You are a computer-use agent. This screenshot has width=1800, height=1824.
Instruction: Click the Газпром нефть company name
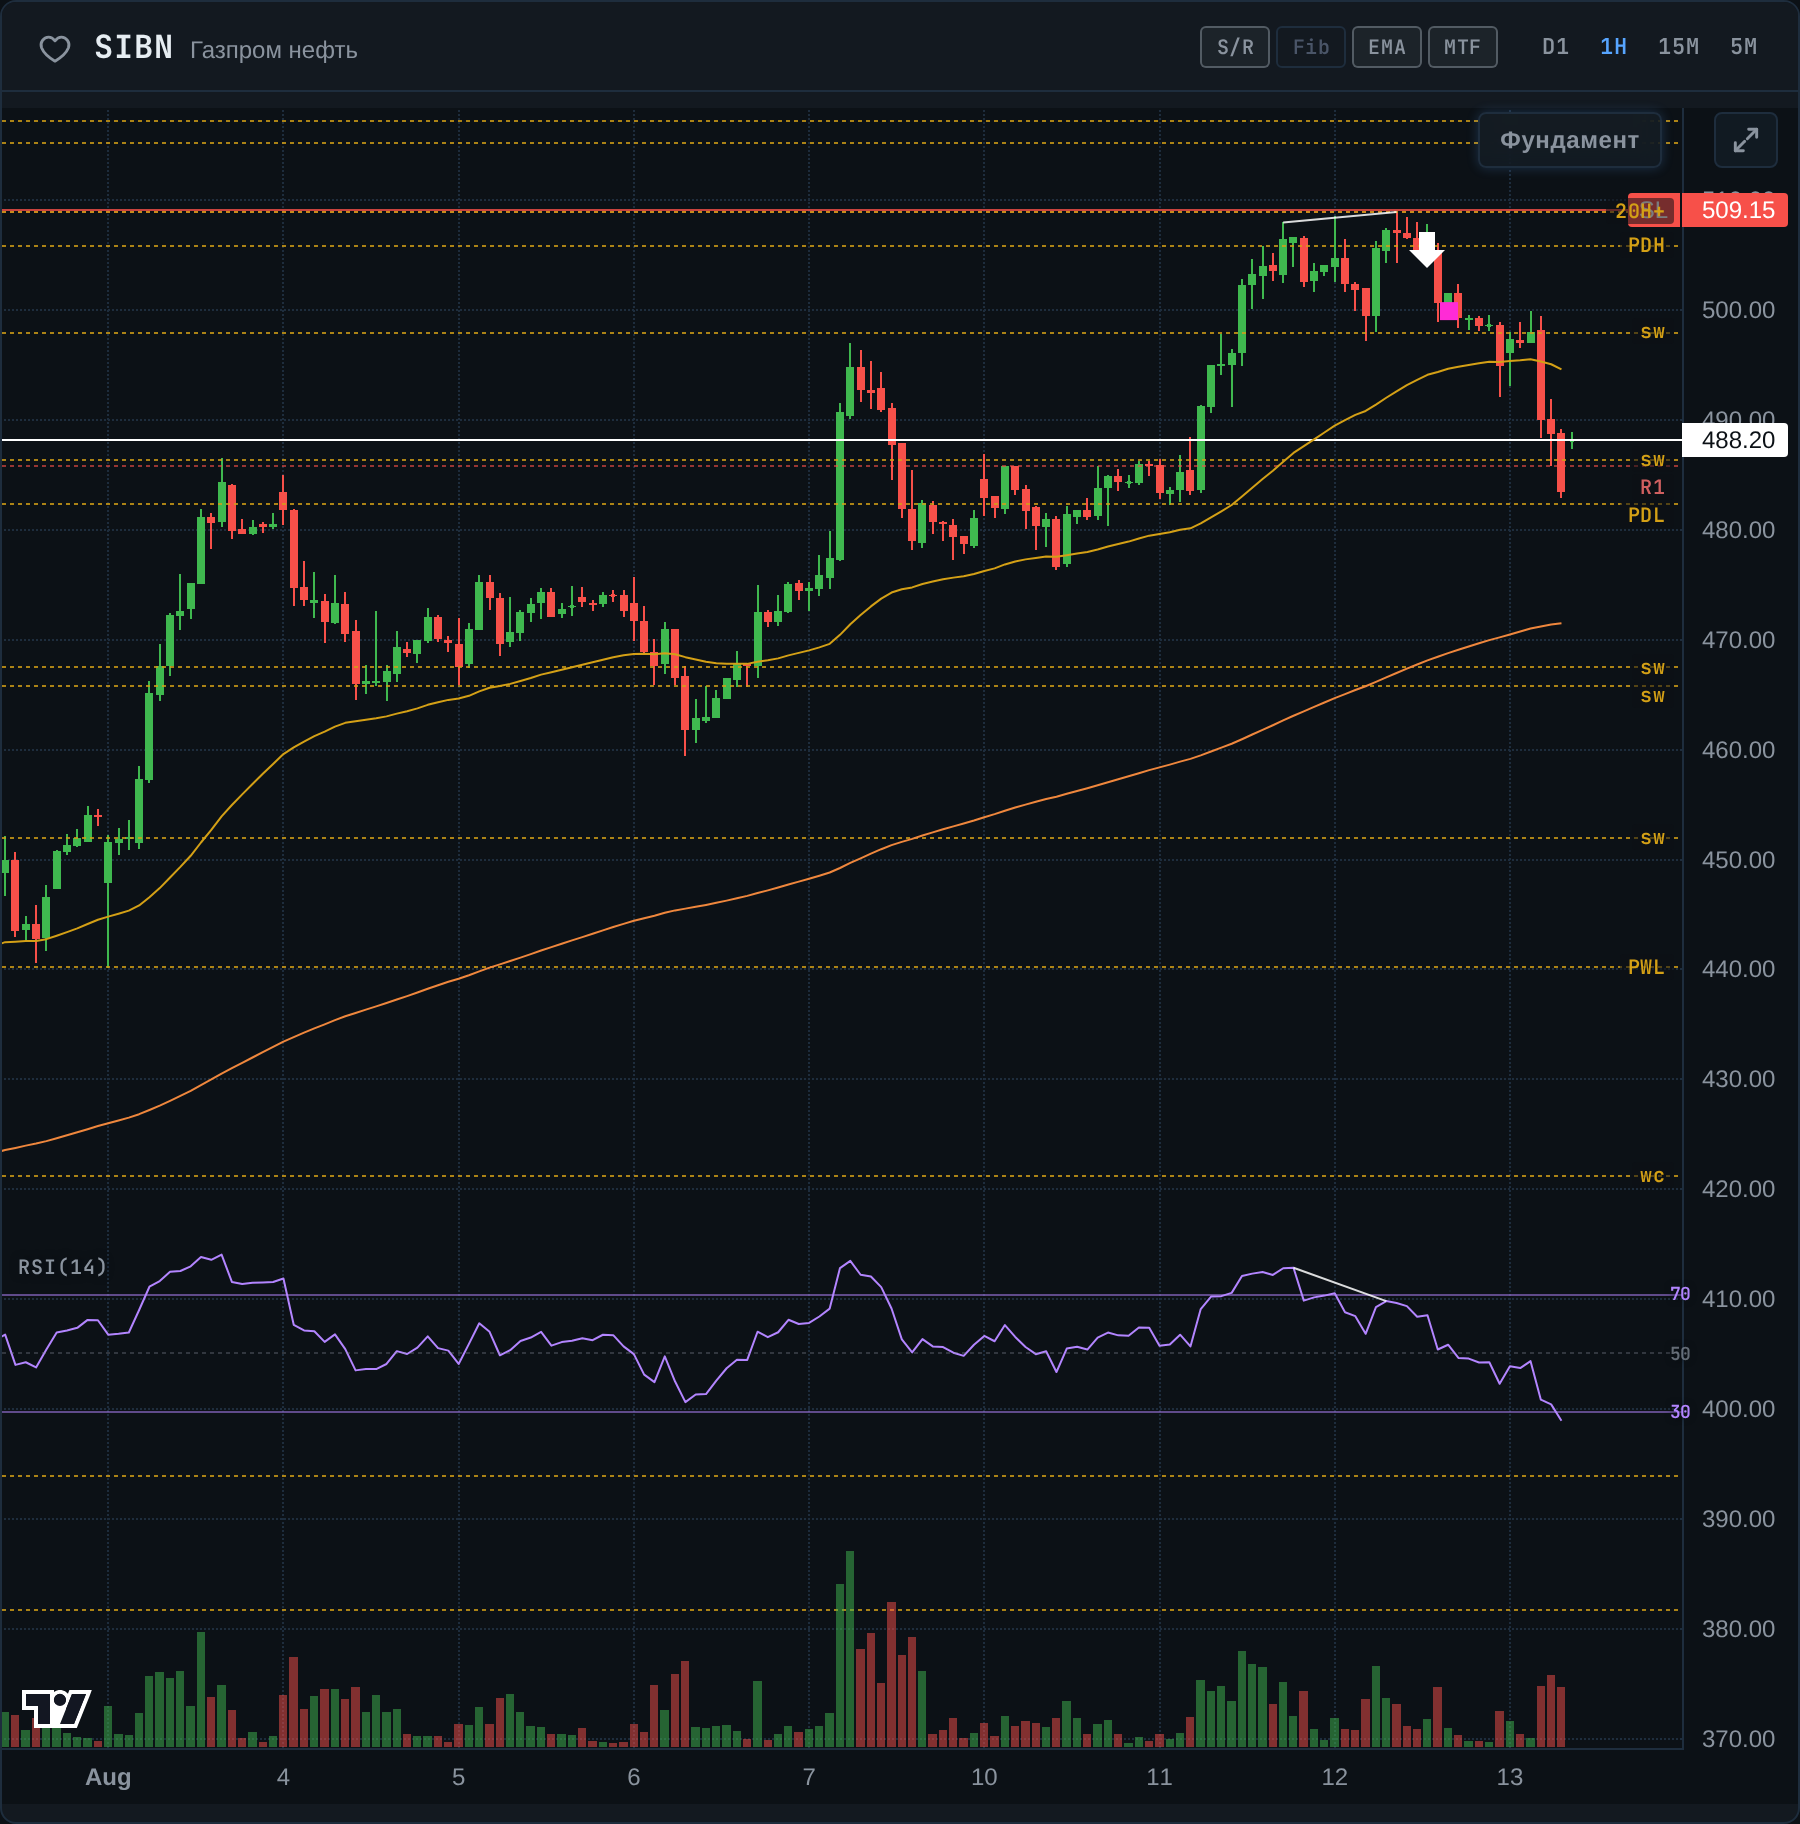point(274,50)
